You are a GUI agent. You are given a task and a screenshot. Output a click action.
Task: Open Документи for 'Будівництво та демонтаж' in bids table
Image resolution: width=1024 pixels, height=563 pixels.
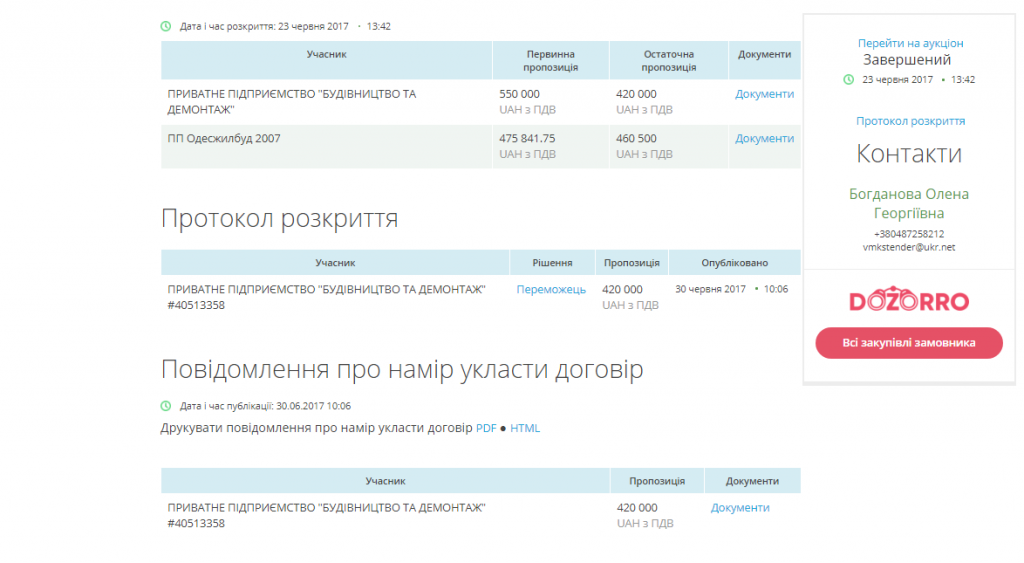tap(764, 94)
